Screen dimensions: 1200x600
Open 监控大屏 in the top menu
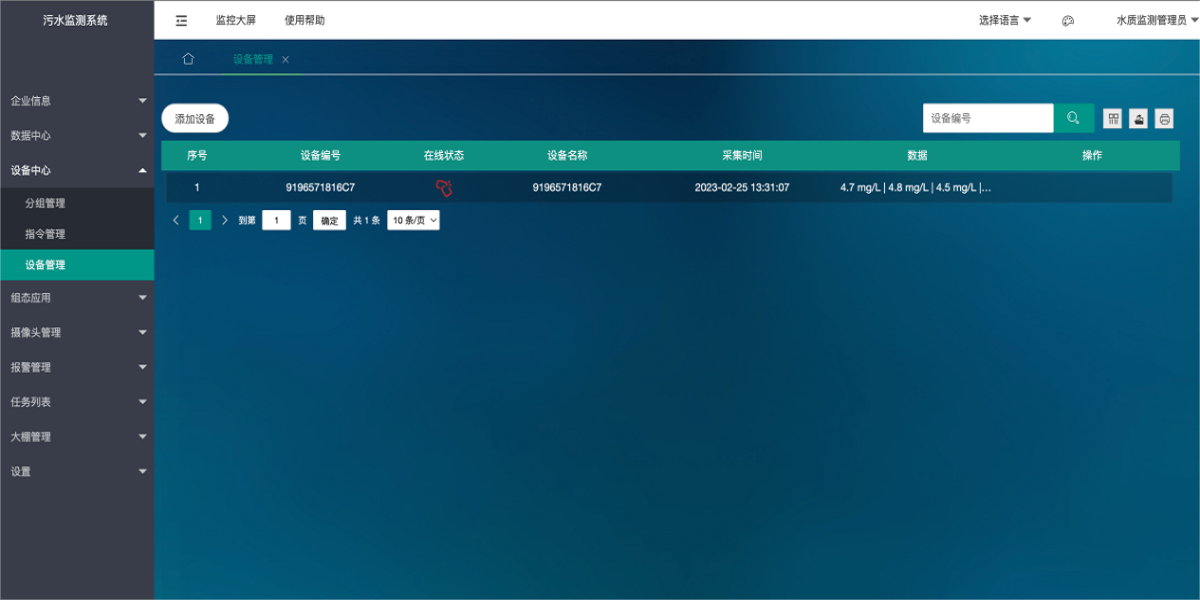(236, 20)
